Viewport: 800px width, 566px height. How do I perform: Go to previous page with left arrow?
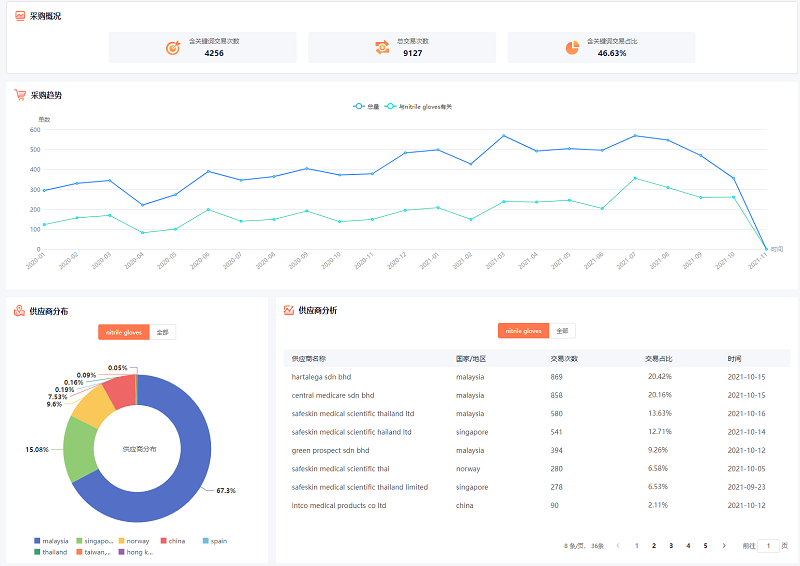[618, 546]
